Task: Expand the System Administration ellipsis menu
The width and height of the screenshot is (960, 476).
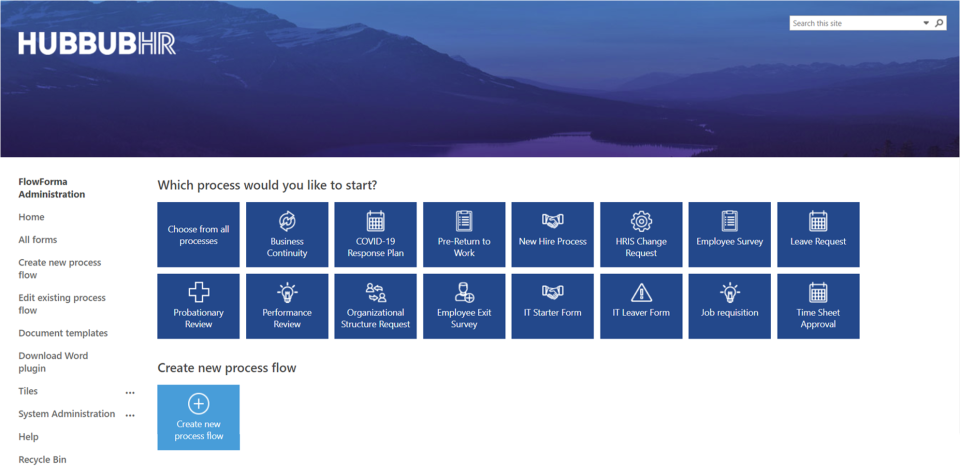Action: pyautogui.click(x=130, y=415)
